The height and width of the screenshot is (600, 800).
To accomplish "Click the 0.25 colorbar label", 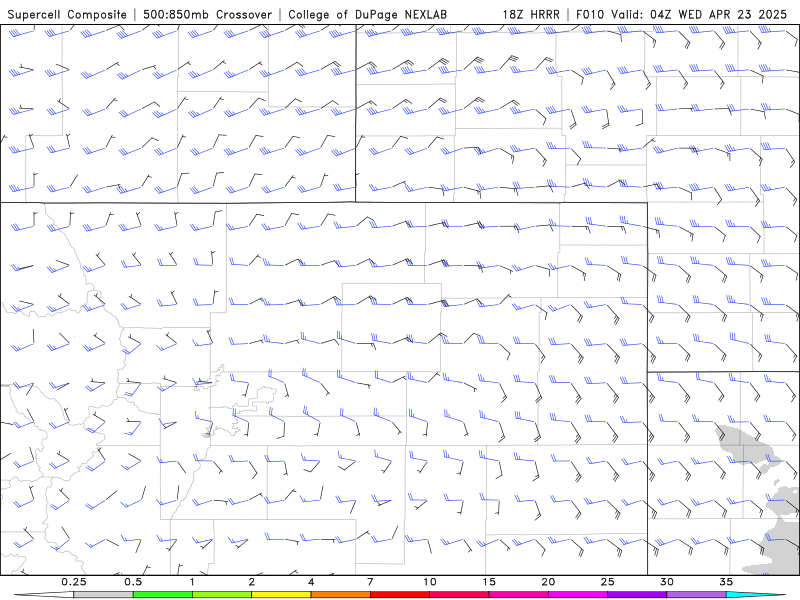I will (74, 582).
